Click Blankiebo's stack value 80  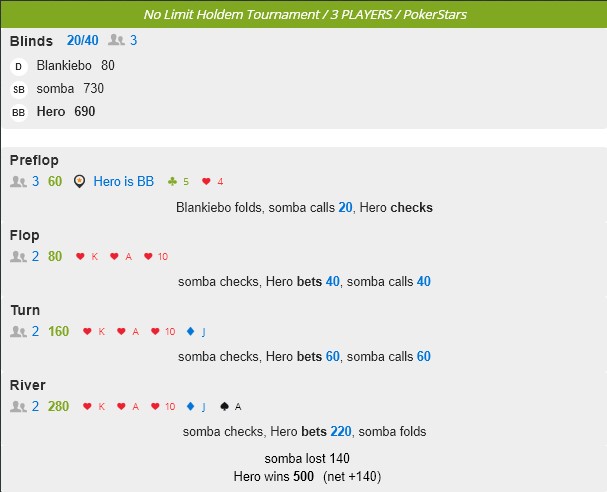(x=108, y=65)
